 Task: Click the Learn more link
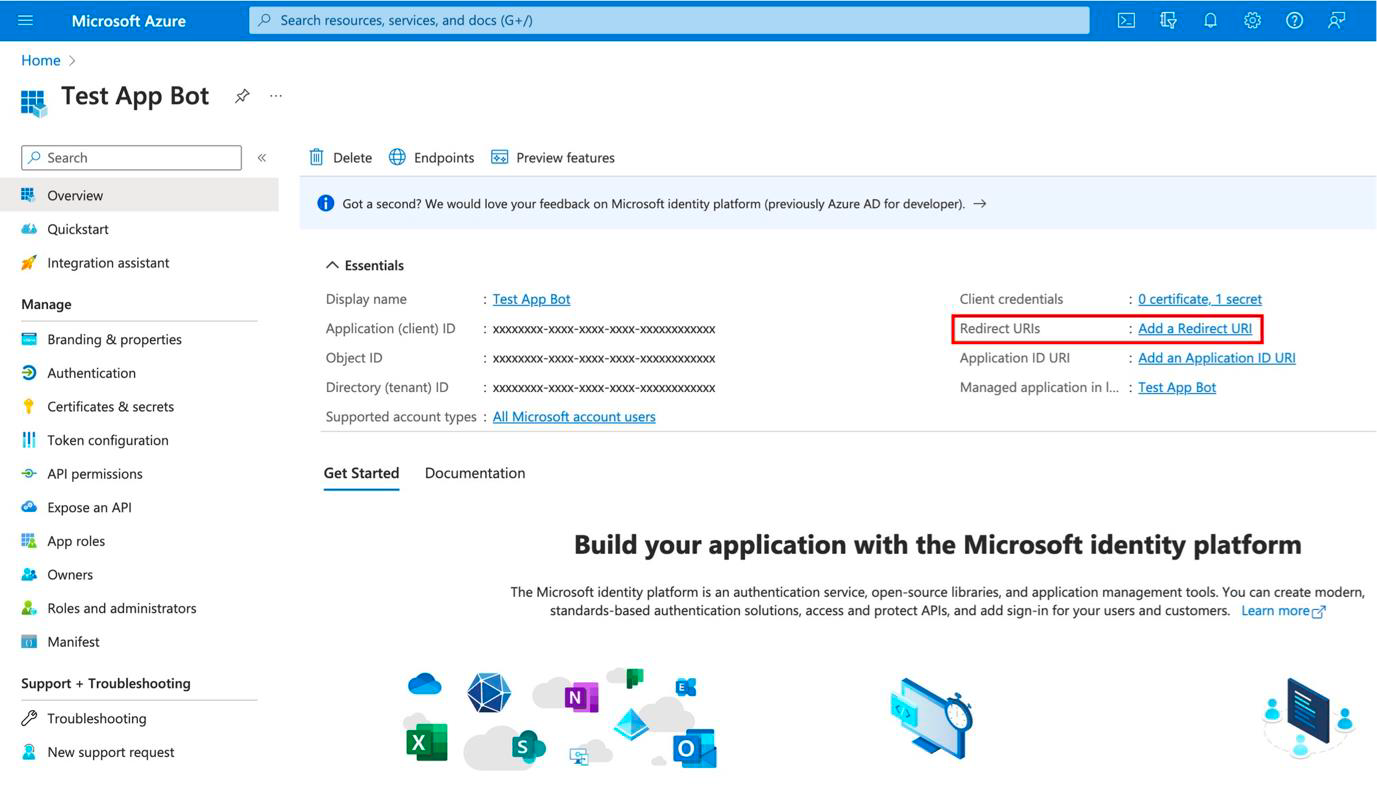[x=1283, y=611]
